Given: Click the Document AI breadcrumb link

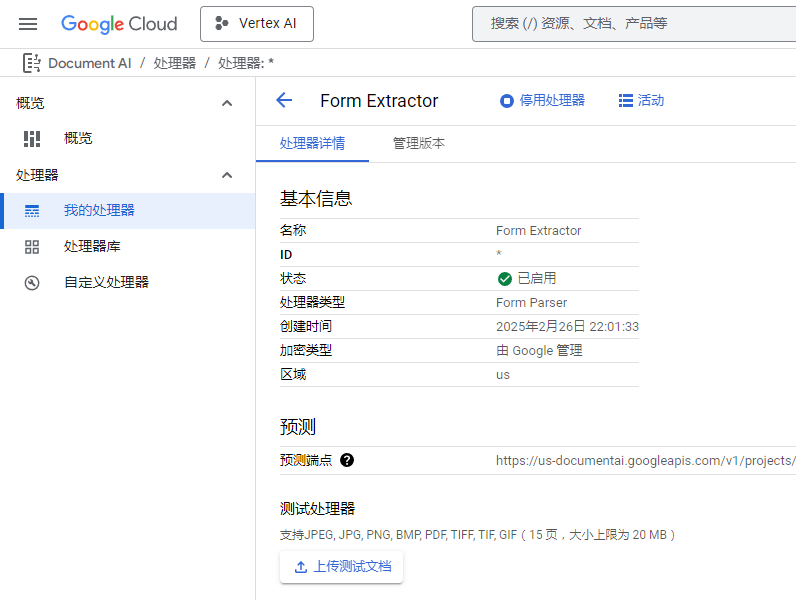Looking at the screenshot, I should click(89, 63).
